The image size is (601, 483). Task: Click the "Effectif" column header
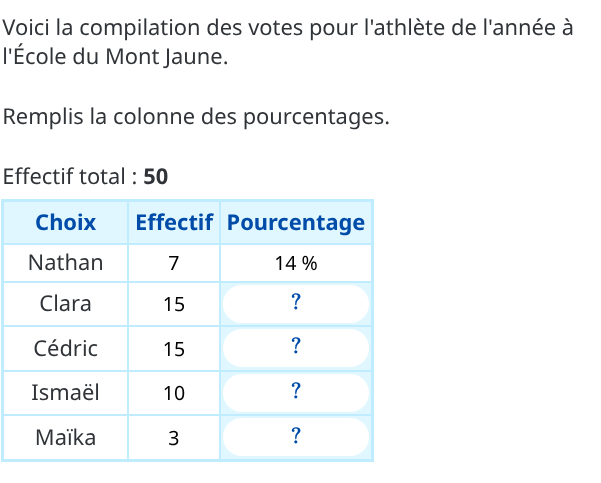174,222
